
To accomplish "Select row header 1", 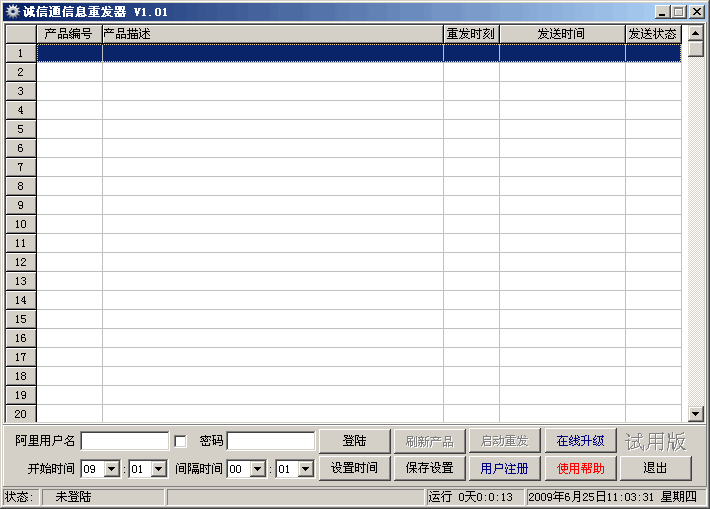I will click(x=21, y=53).
